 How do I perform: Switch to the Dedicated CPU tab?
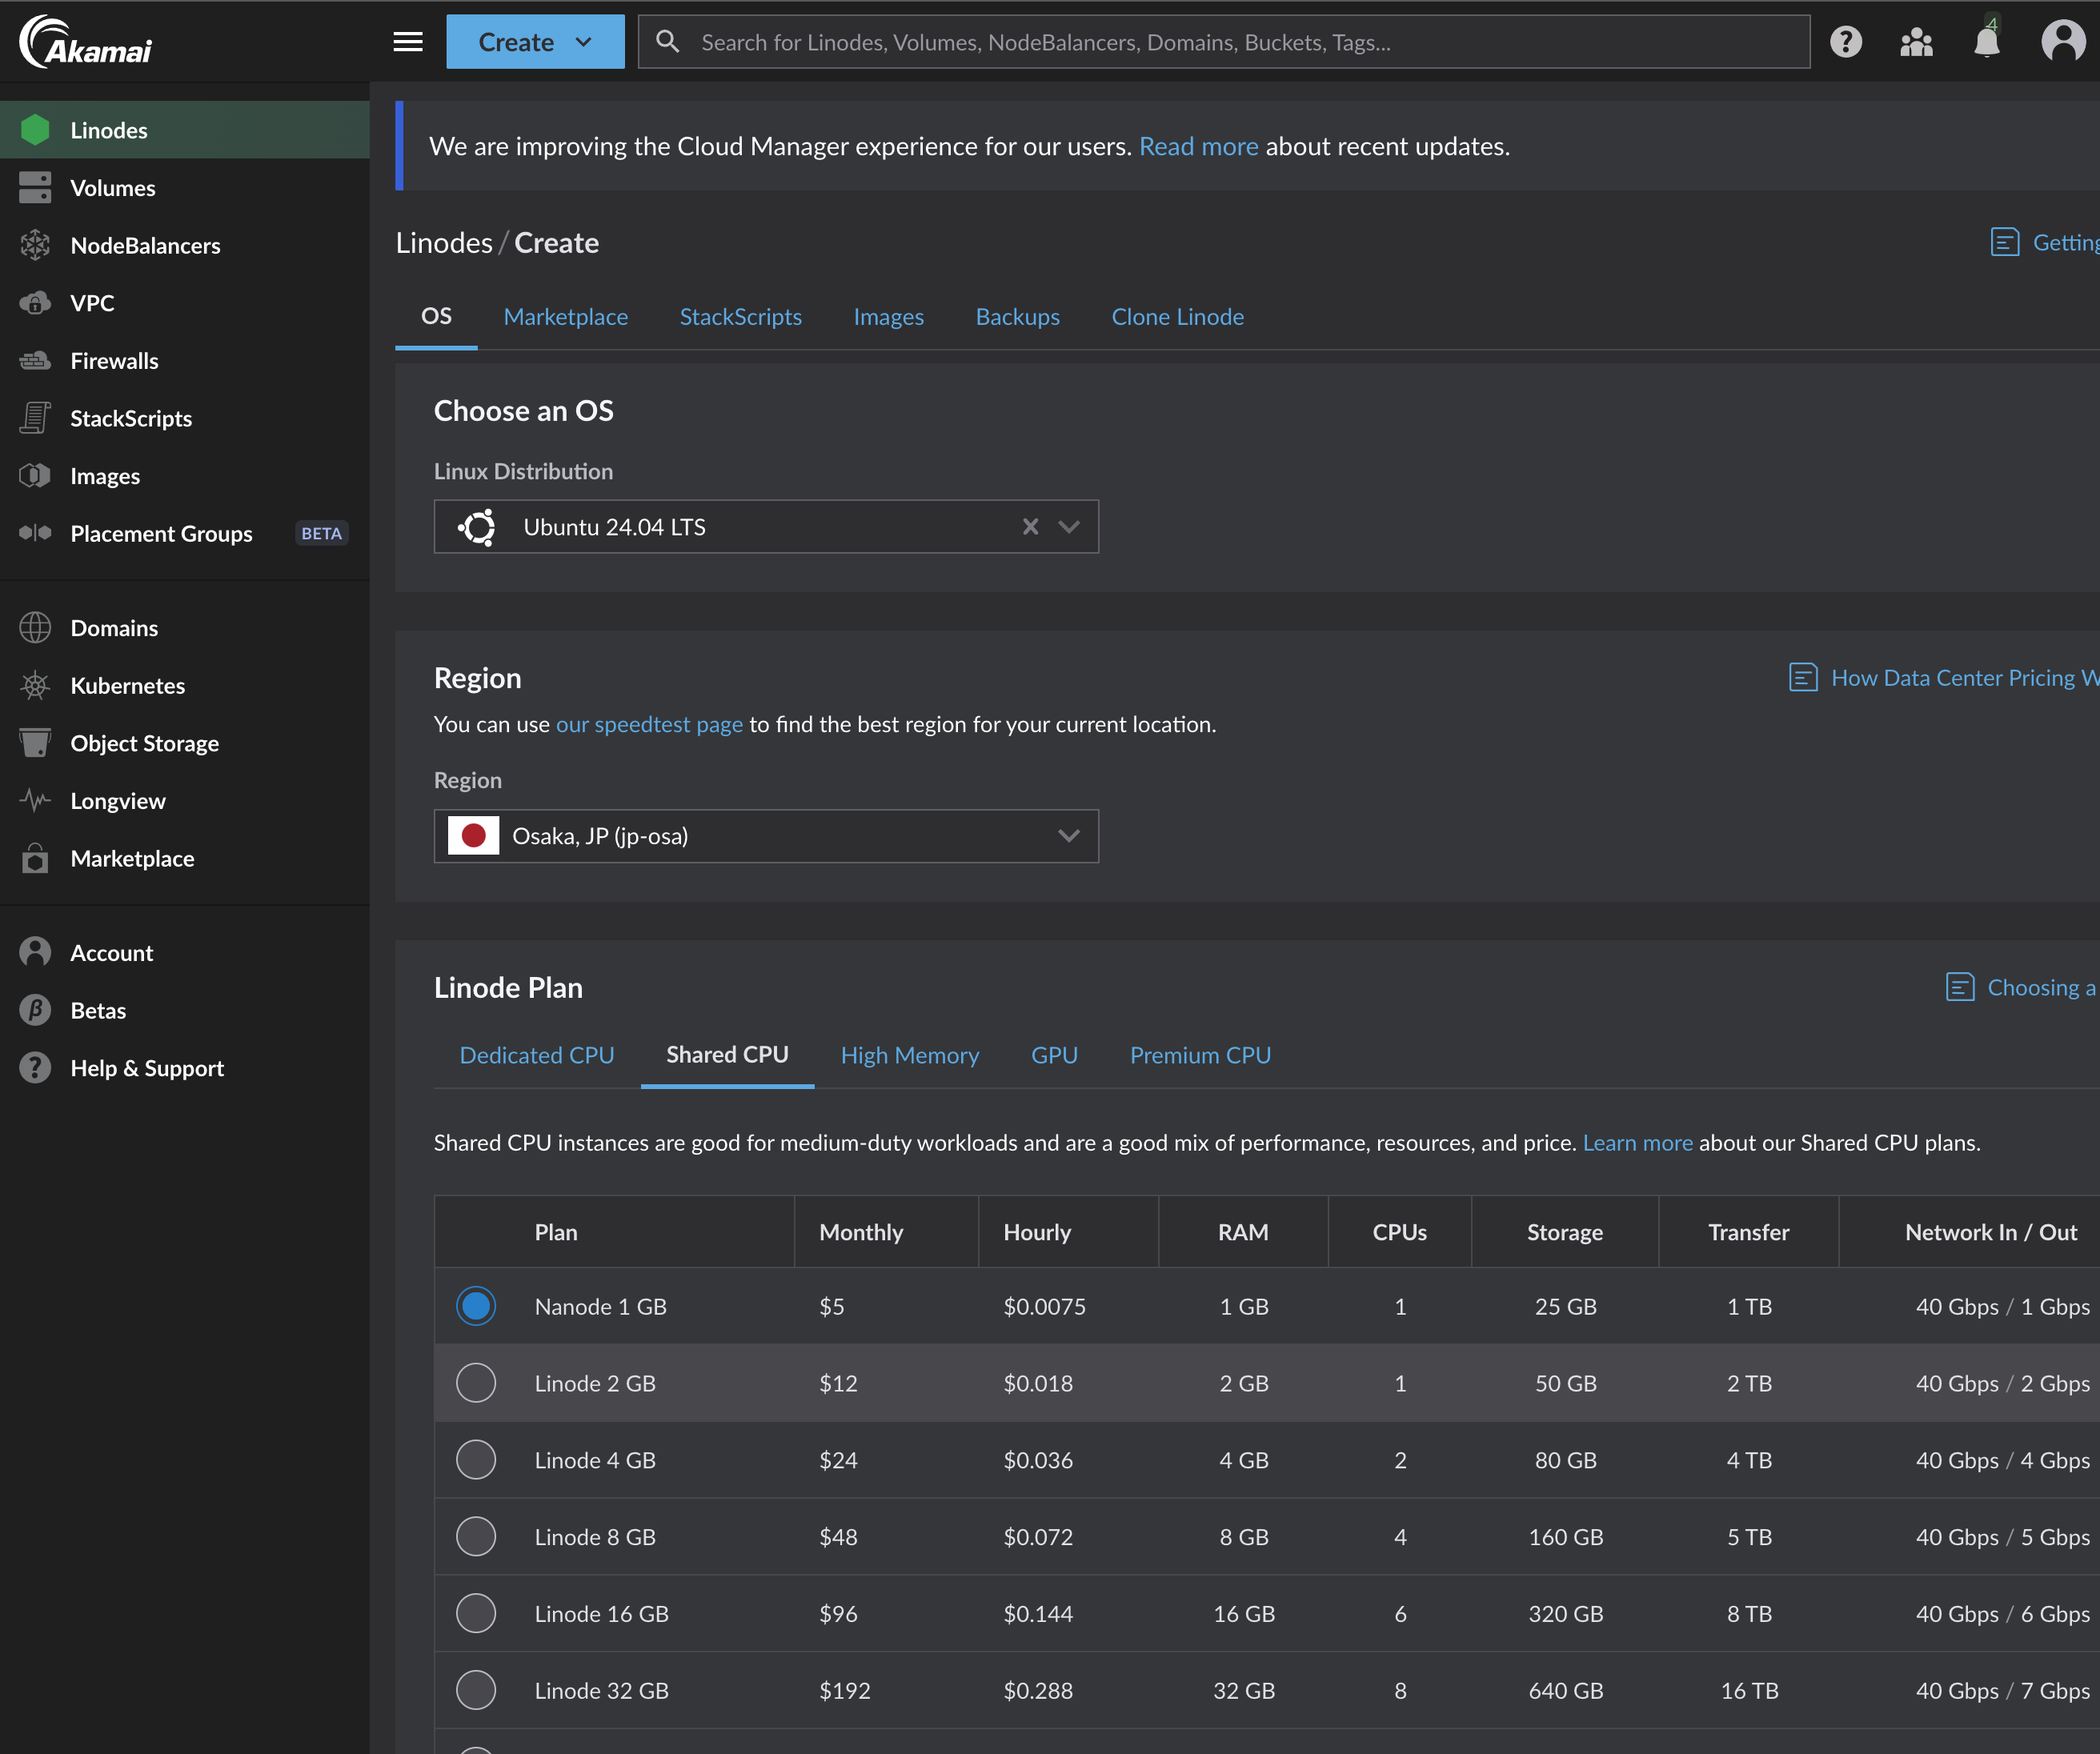[x=536, y=1055]
